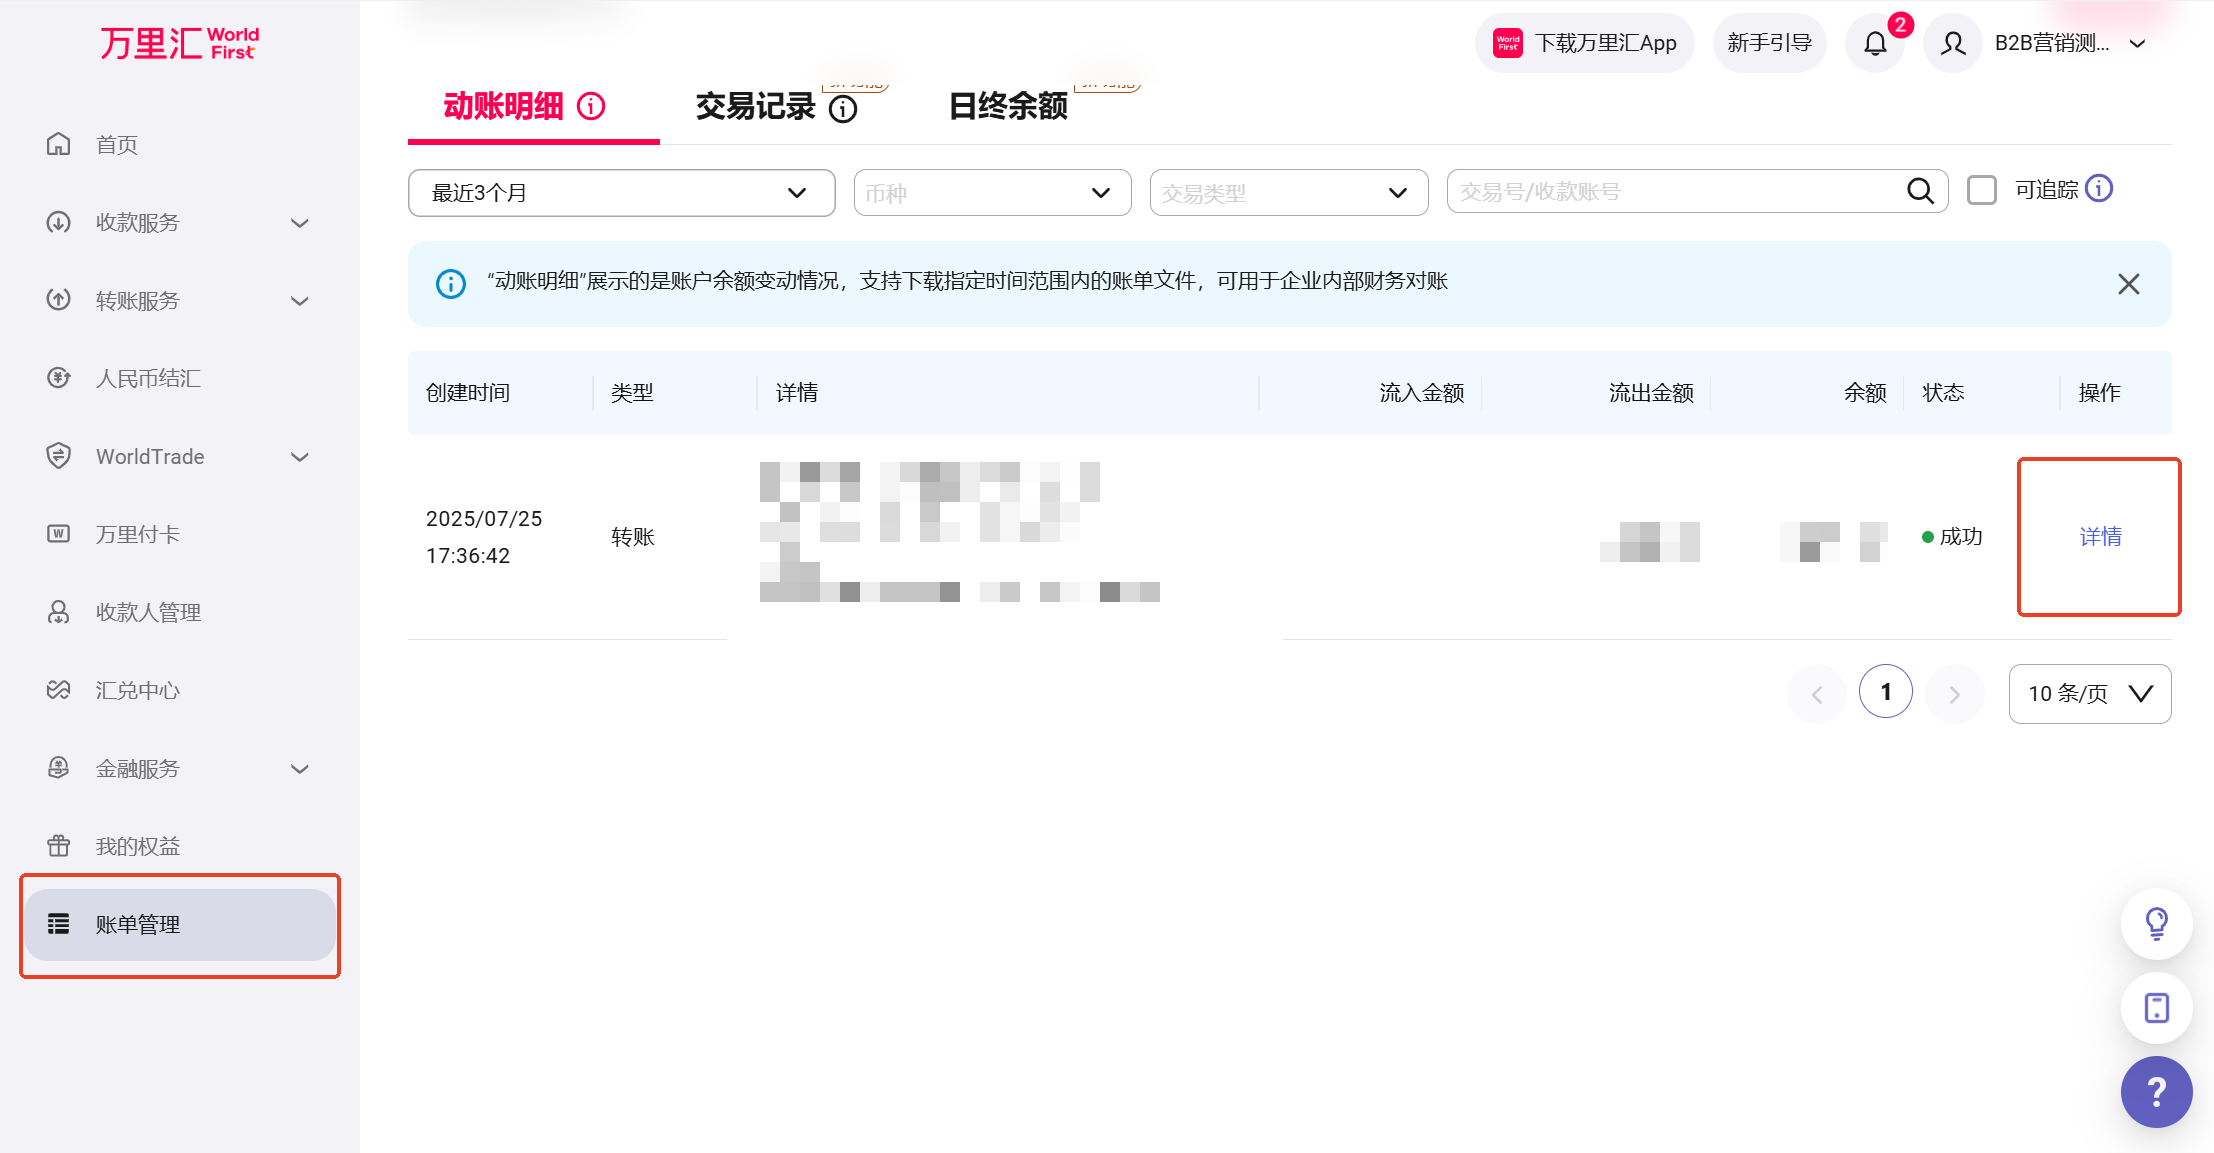2214x1153 pixels.
Task: Click the search magnifier icon
Action: [1920, 191]
